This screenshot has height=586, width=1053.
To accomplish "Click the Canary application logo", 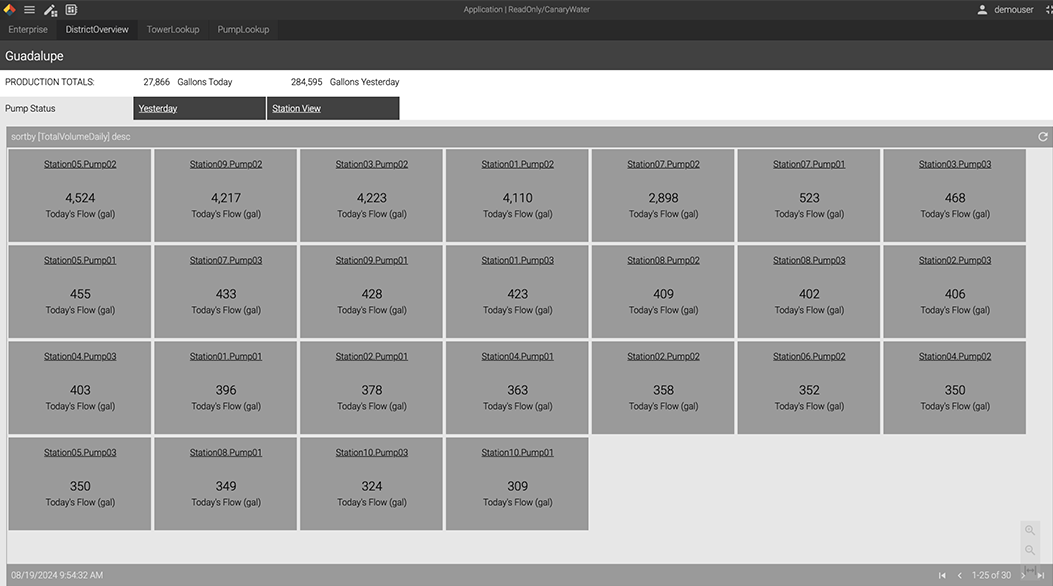I will tap(9, 9).
